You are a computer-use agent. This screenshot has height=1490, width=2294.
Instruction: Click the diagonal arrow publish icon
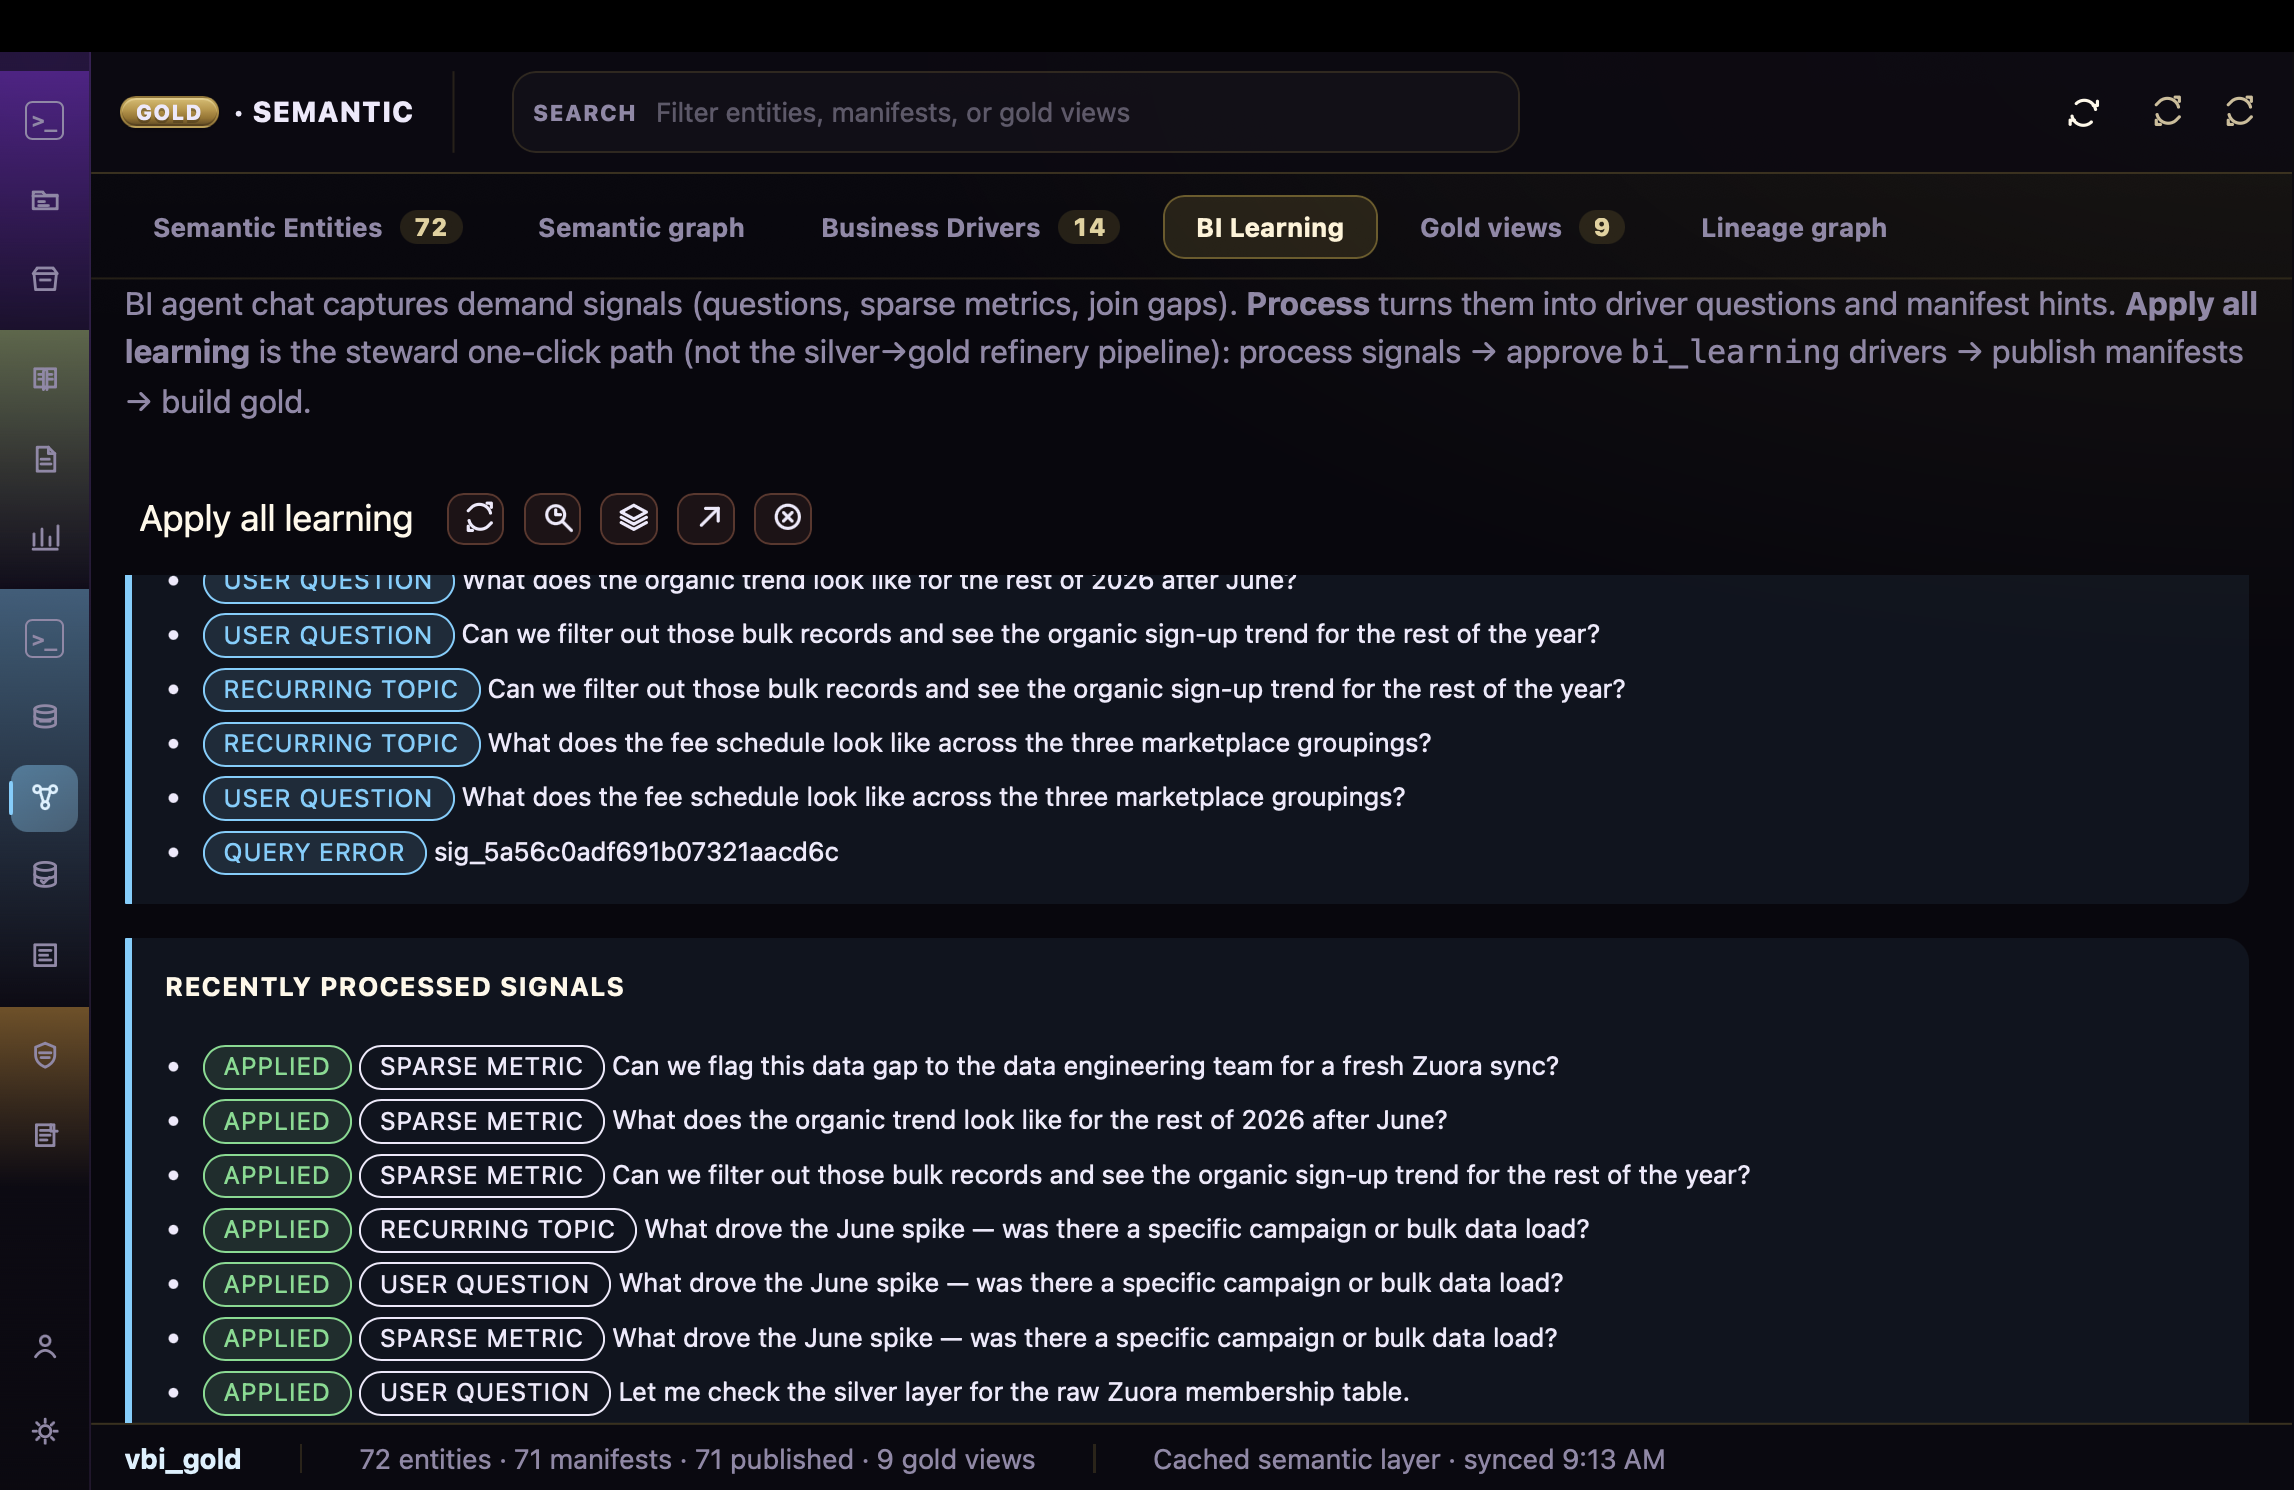click(x=706, y=518)
